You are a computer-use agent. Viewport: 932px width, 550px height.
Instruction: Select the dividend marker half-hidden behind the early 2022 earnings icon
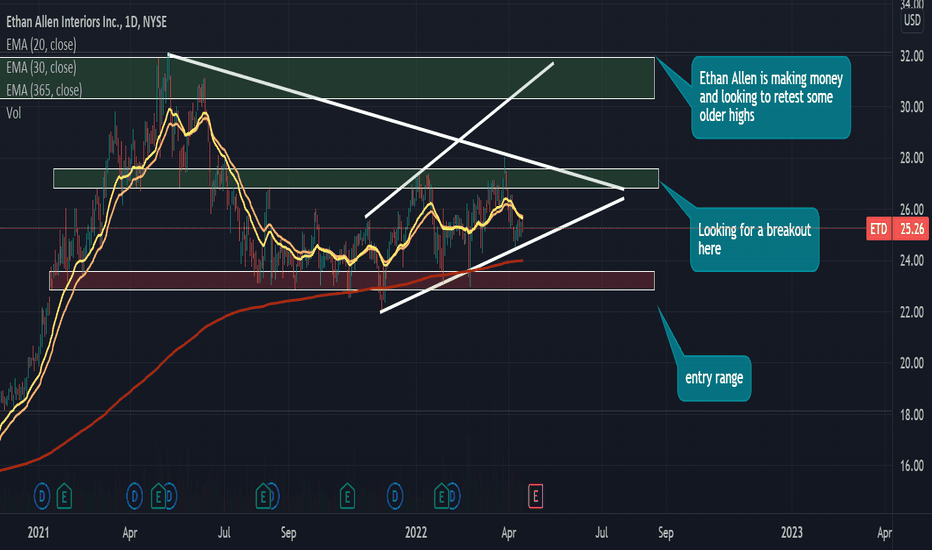[454, 496]
